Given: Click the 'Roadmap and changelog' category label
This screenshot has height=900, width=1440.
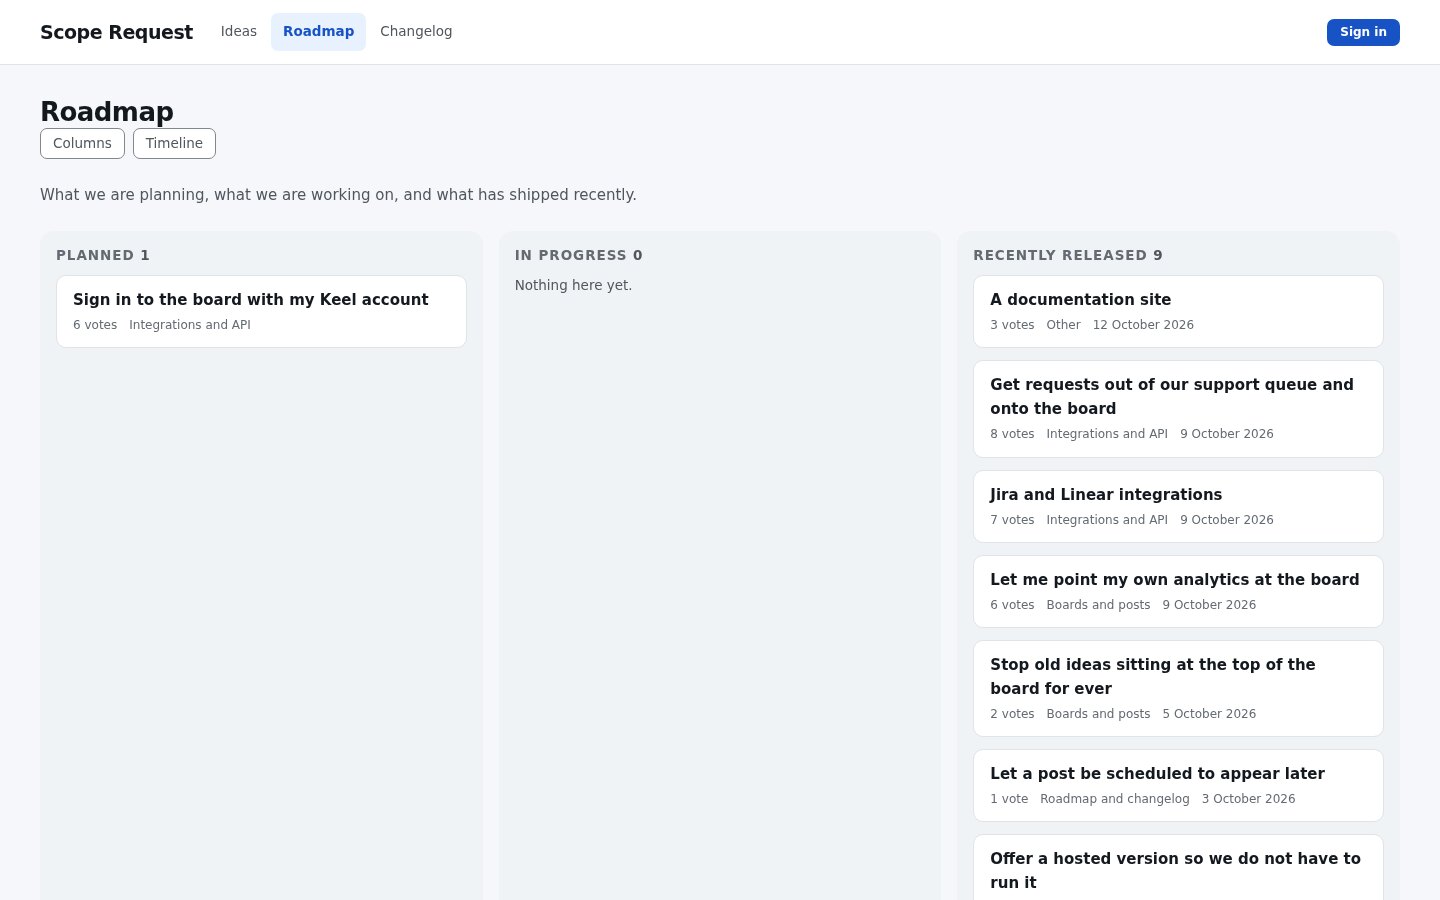Looking at the screenshot, I should (x=1115, y=799).
